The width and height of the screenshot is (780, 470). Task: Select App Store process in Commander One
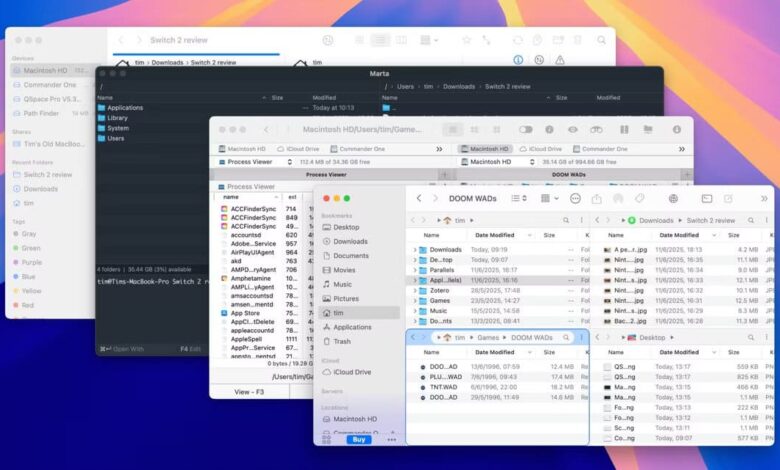coord(264,313)
